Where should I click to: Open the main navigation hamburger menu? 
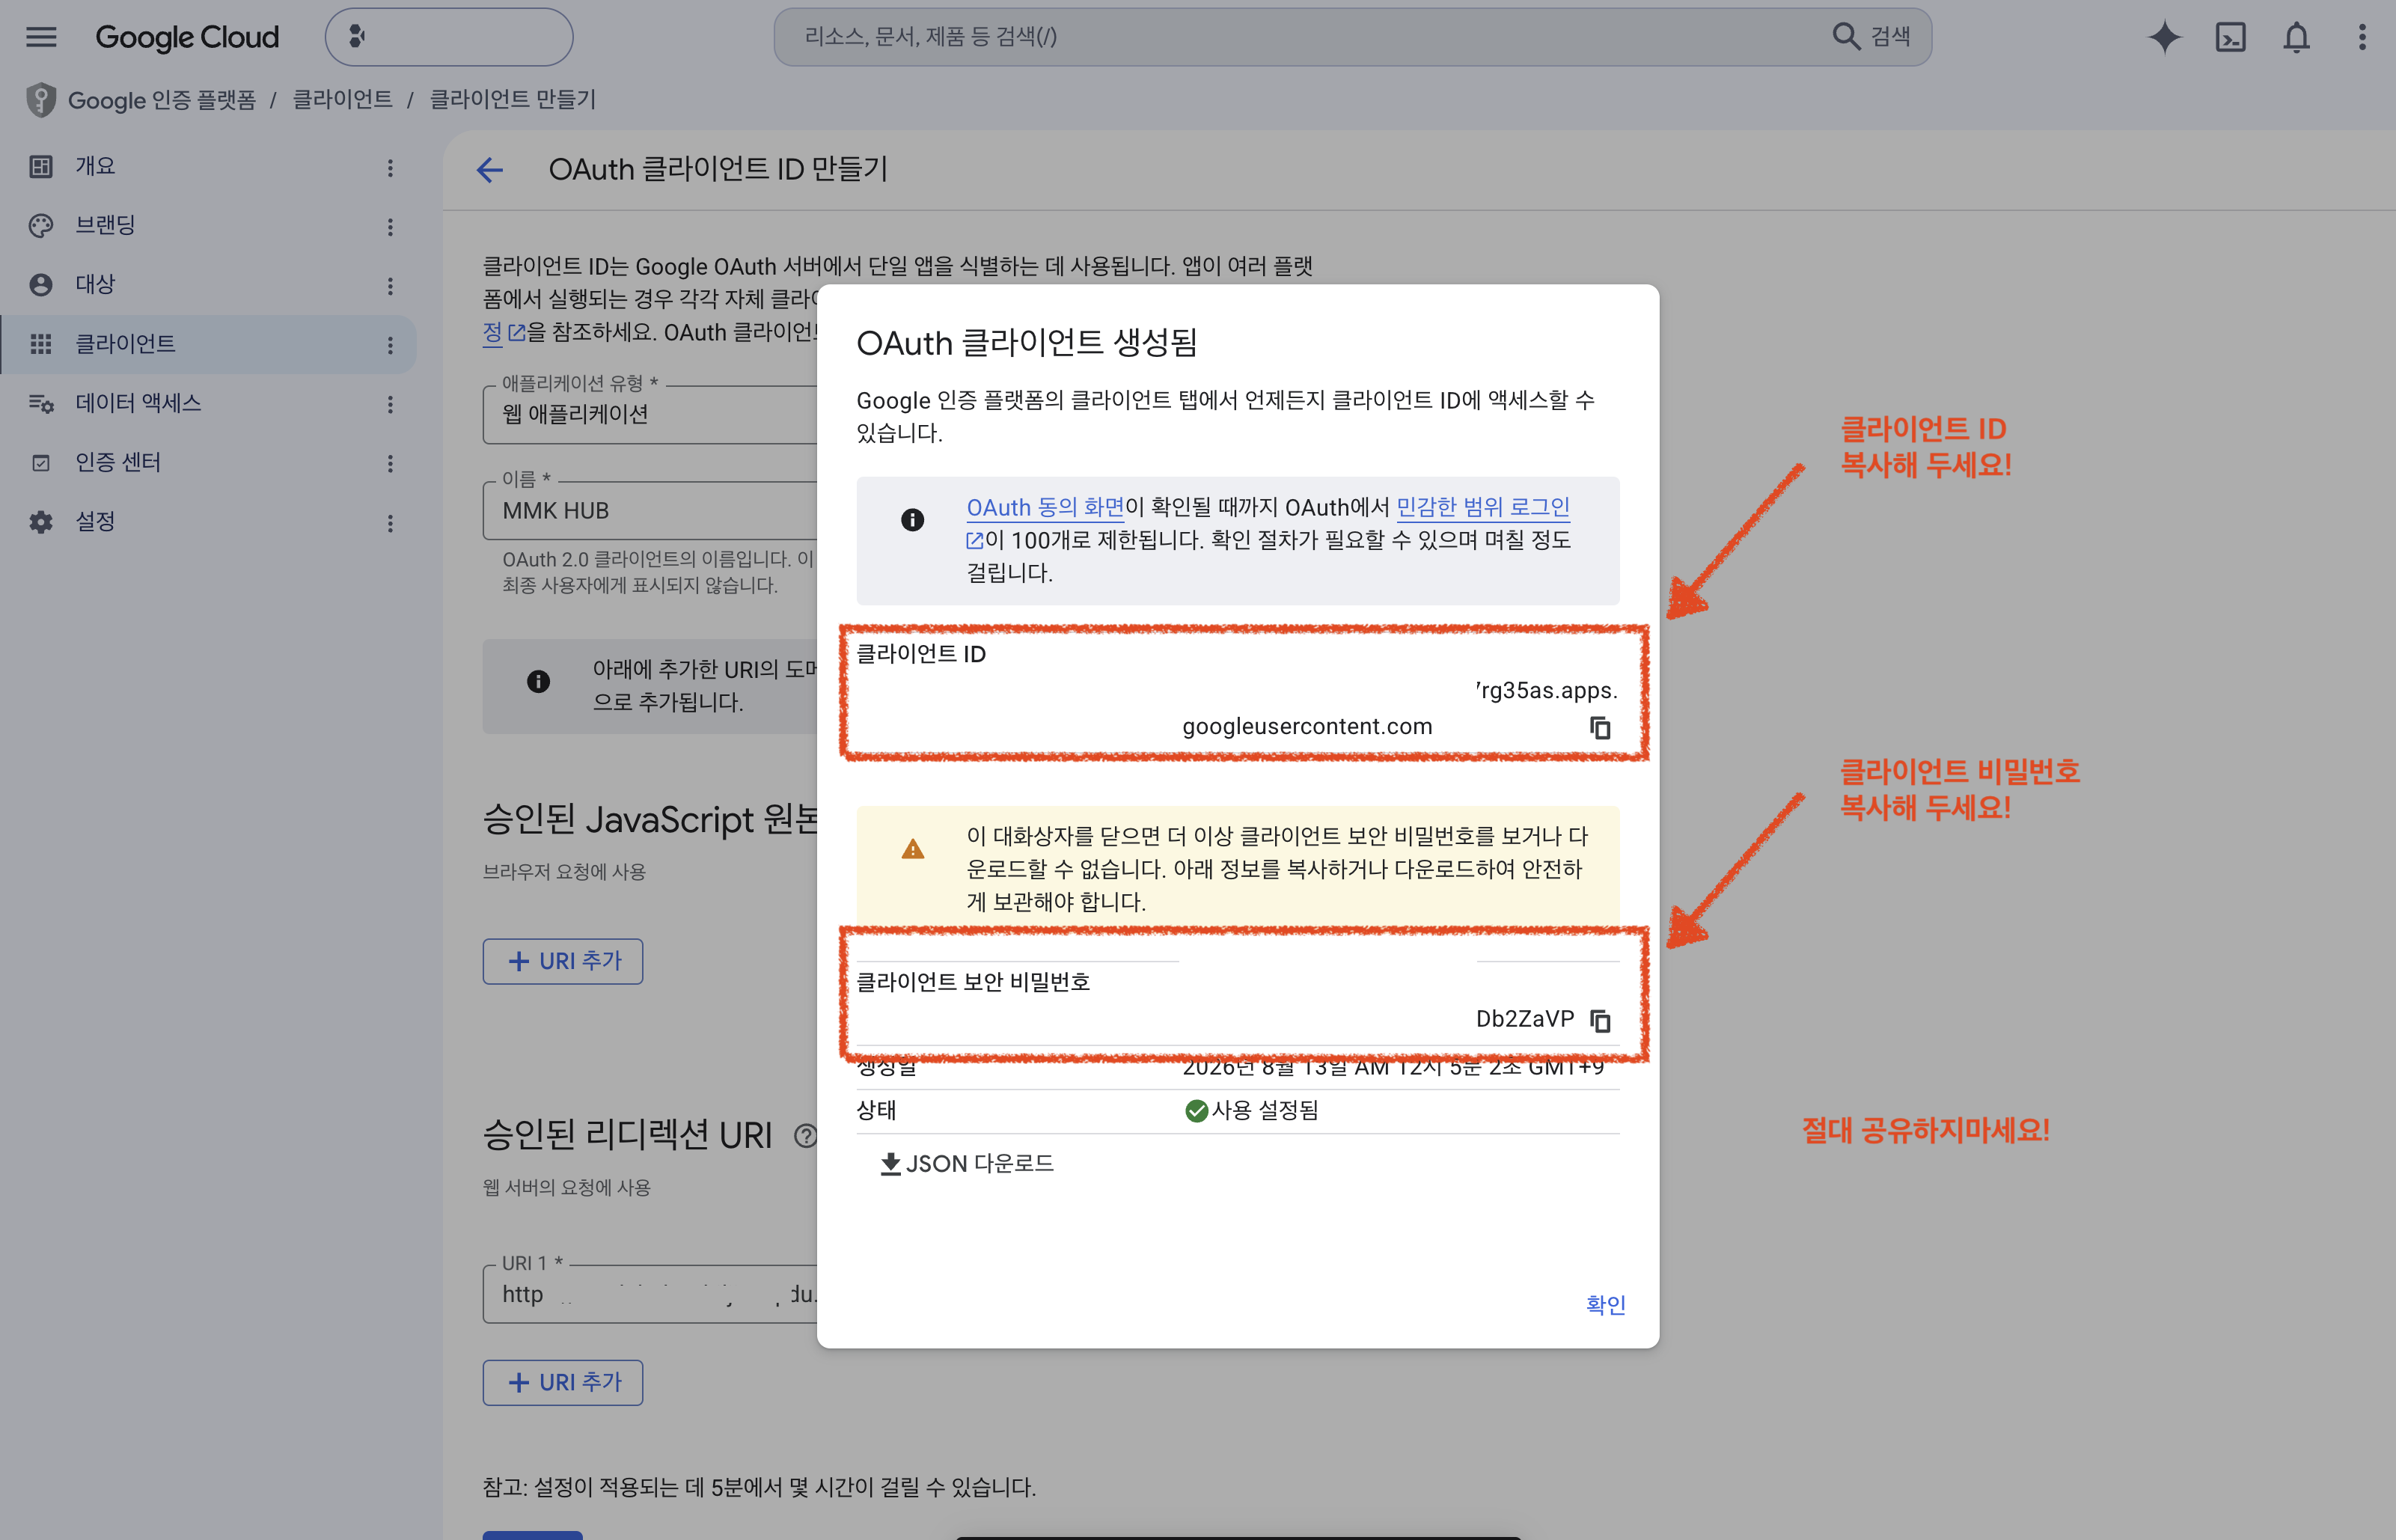41,37
